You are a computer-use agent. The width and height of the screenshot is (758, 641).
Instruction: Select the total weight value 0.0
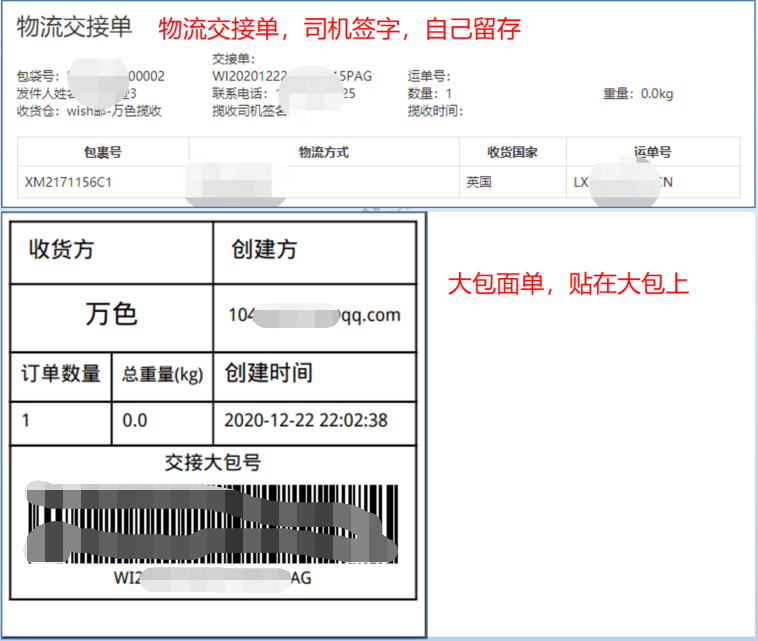[135, 420]
